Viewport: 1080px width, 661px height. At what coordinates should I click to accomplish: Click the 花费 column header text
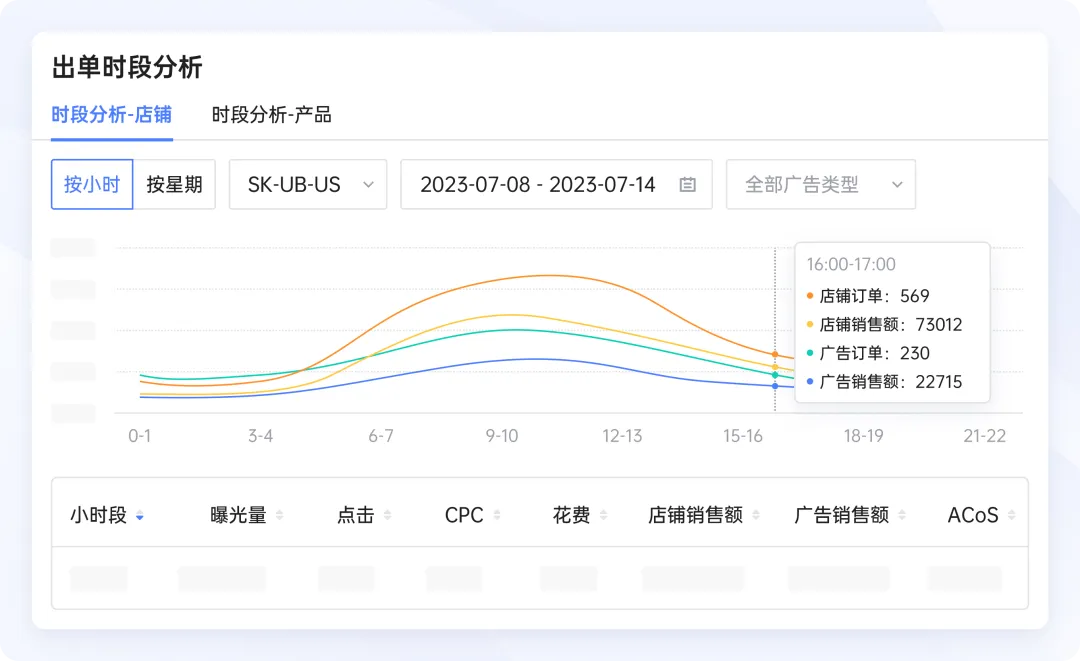point(572,515)
